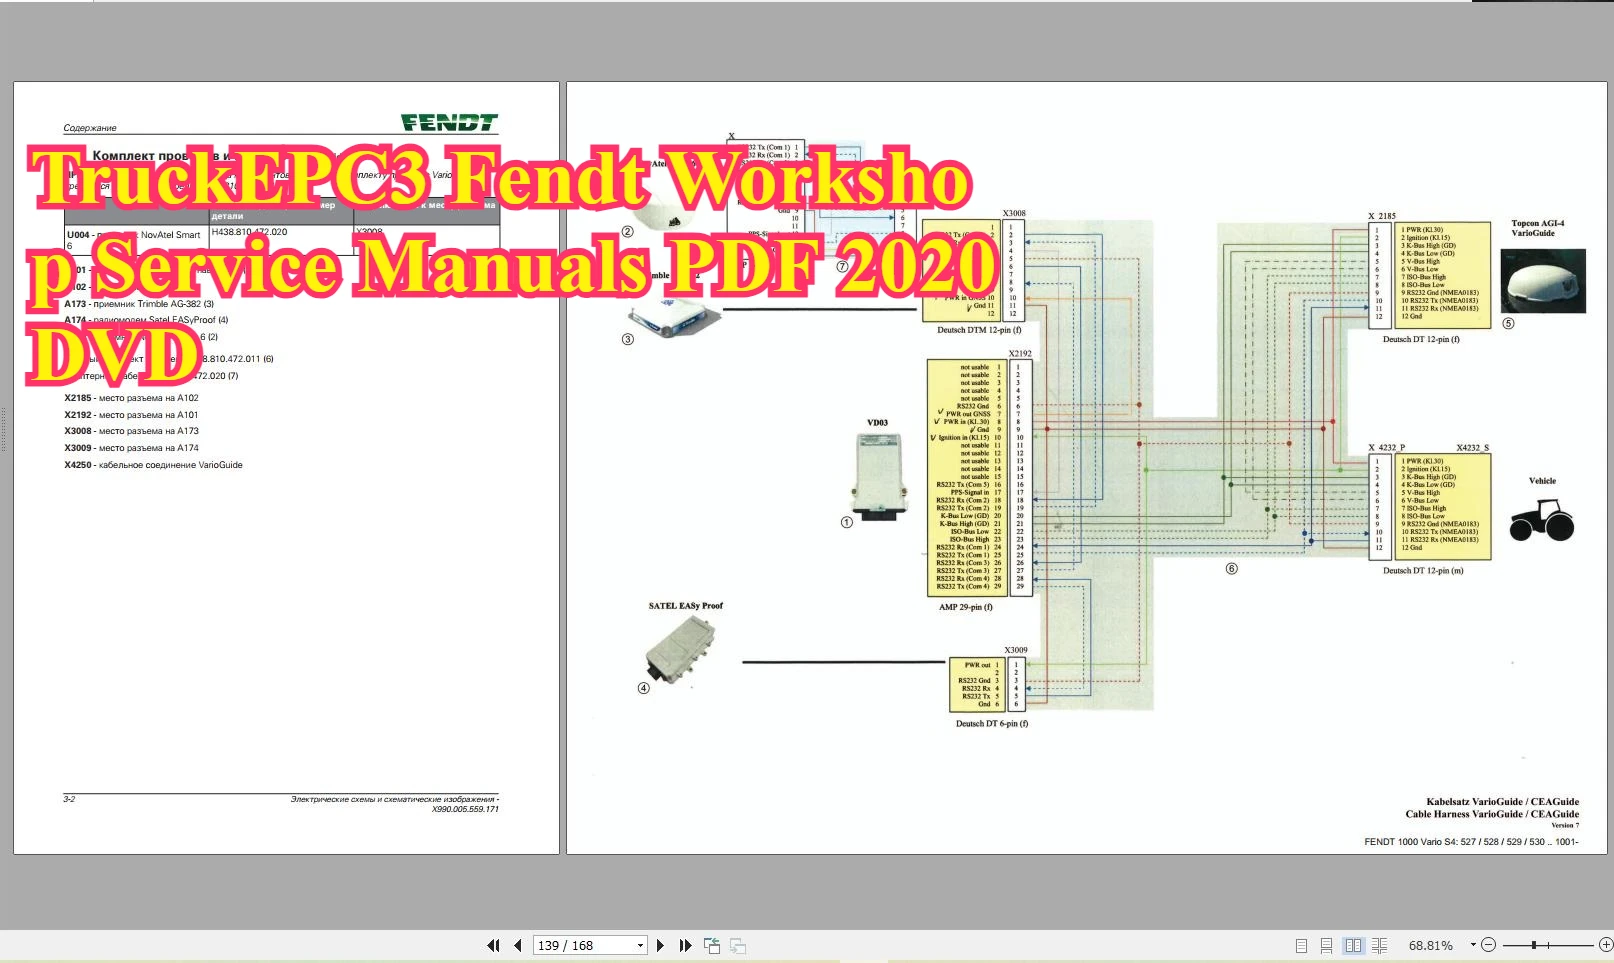Click the 'Deutsch DT 6-pin (f)' label

pyautogui.click(x=991, y=724)
